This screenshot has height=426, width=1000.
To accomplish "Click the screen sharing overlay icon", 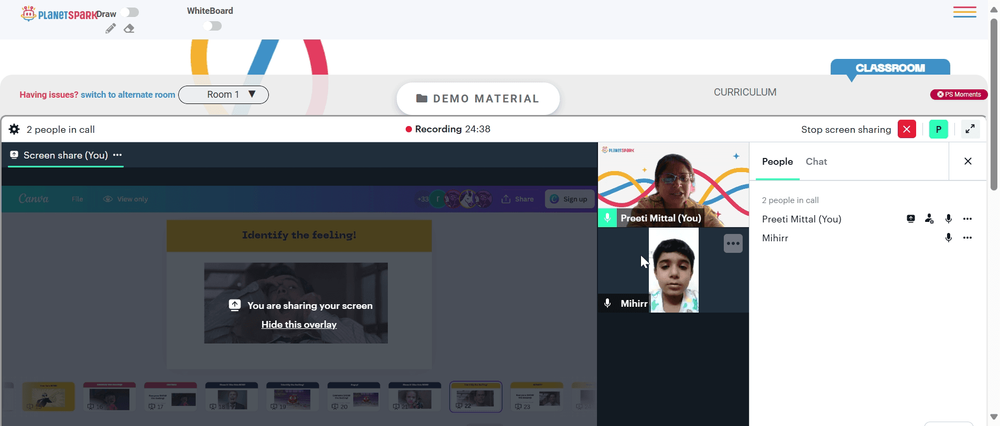I will coord(235,305).
